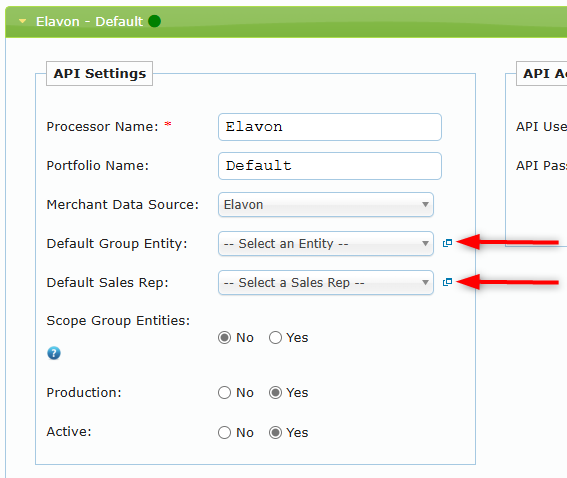Set Production to No
This screenshot has height=478, width=567.
[225, 393]
